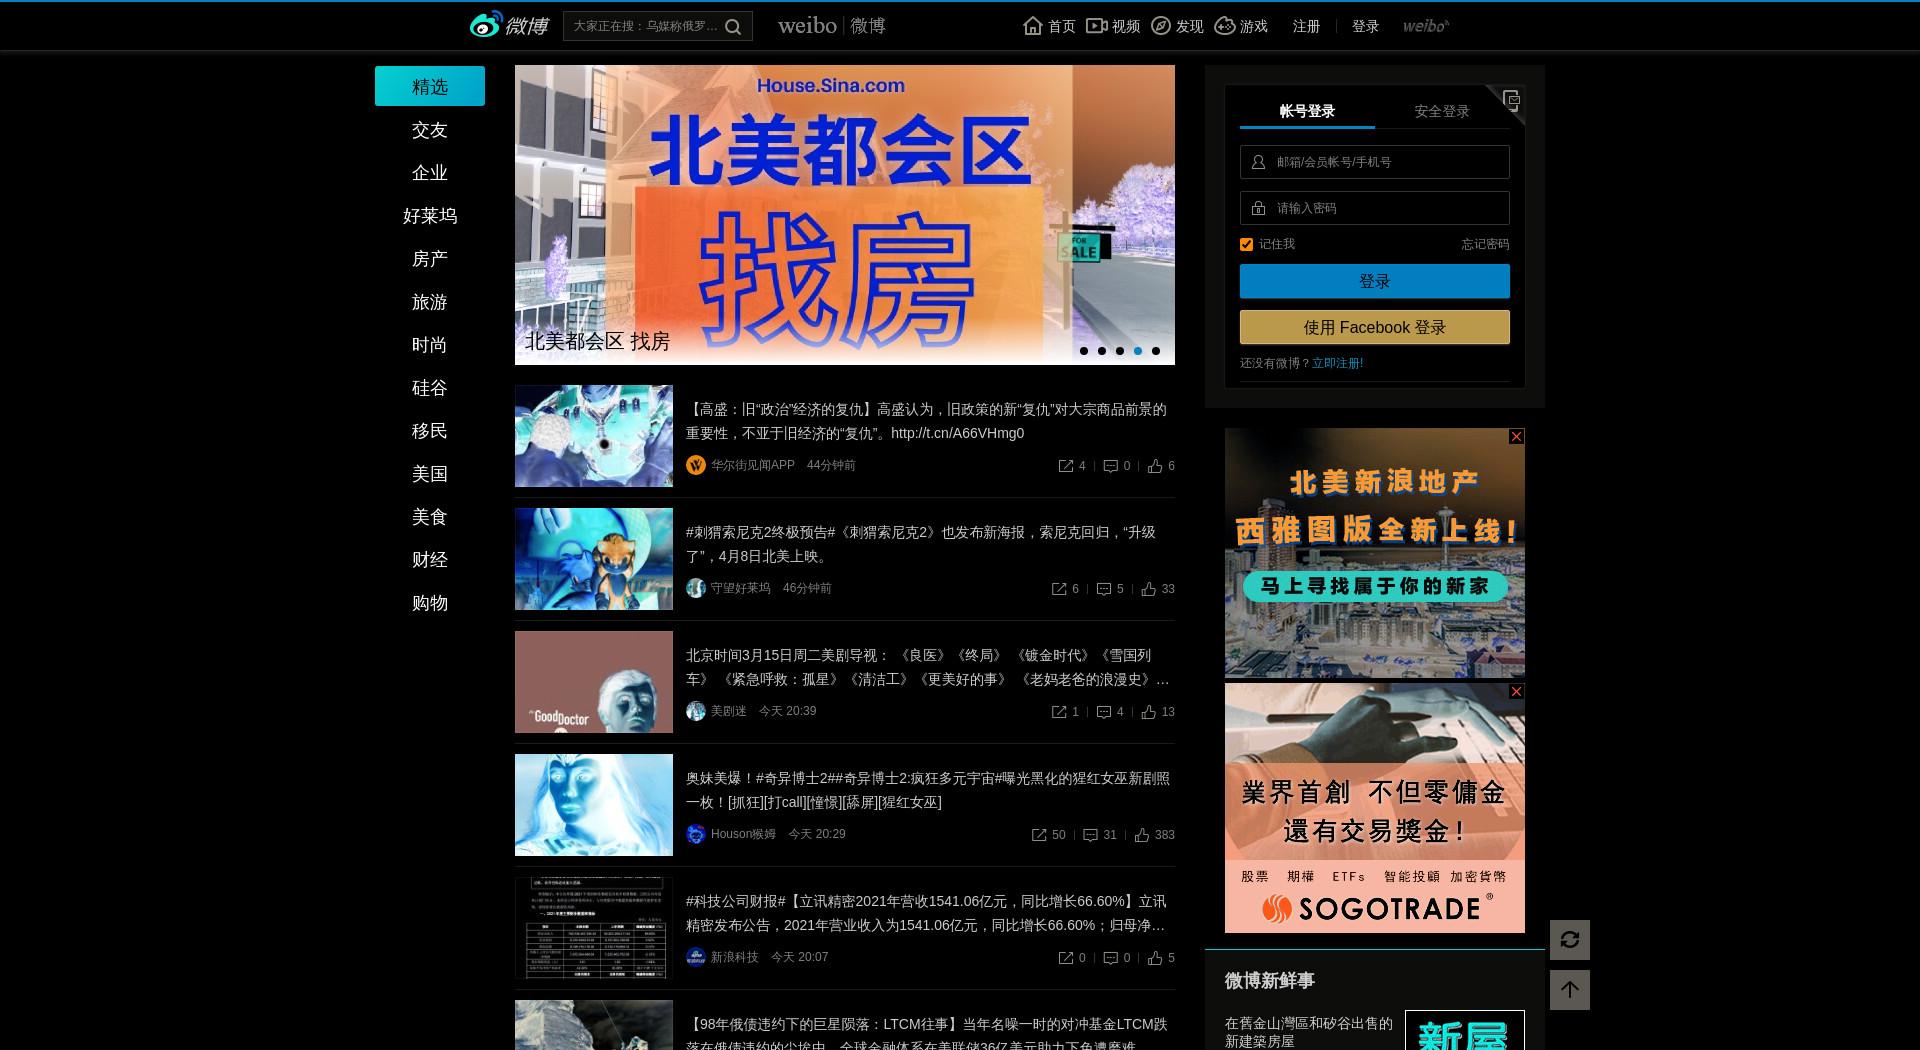Open the 98年俄债违约 post headline
1920x1050 pixels.
pyautogui.click(x=926, y=1034)
